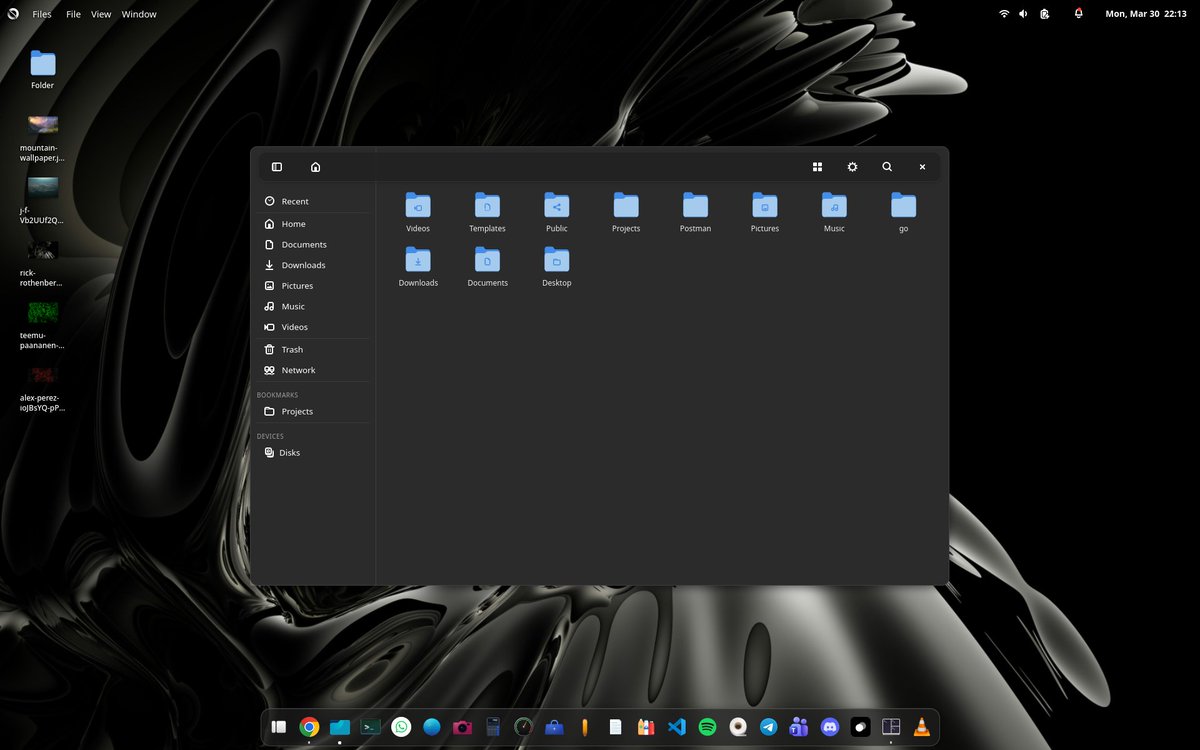The image size is (1200, 750).
Task: Open the Files menu in the menu bar
Action: tap(41, 13)
